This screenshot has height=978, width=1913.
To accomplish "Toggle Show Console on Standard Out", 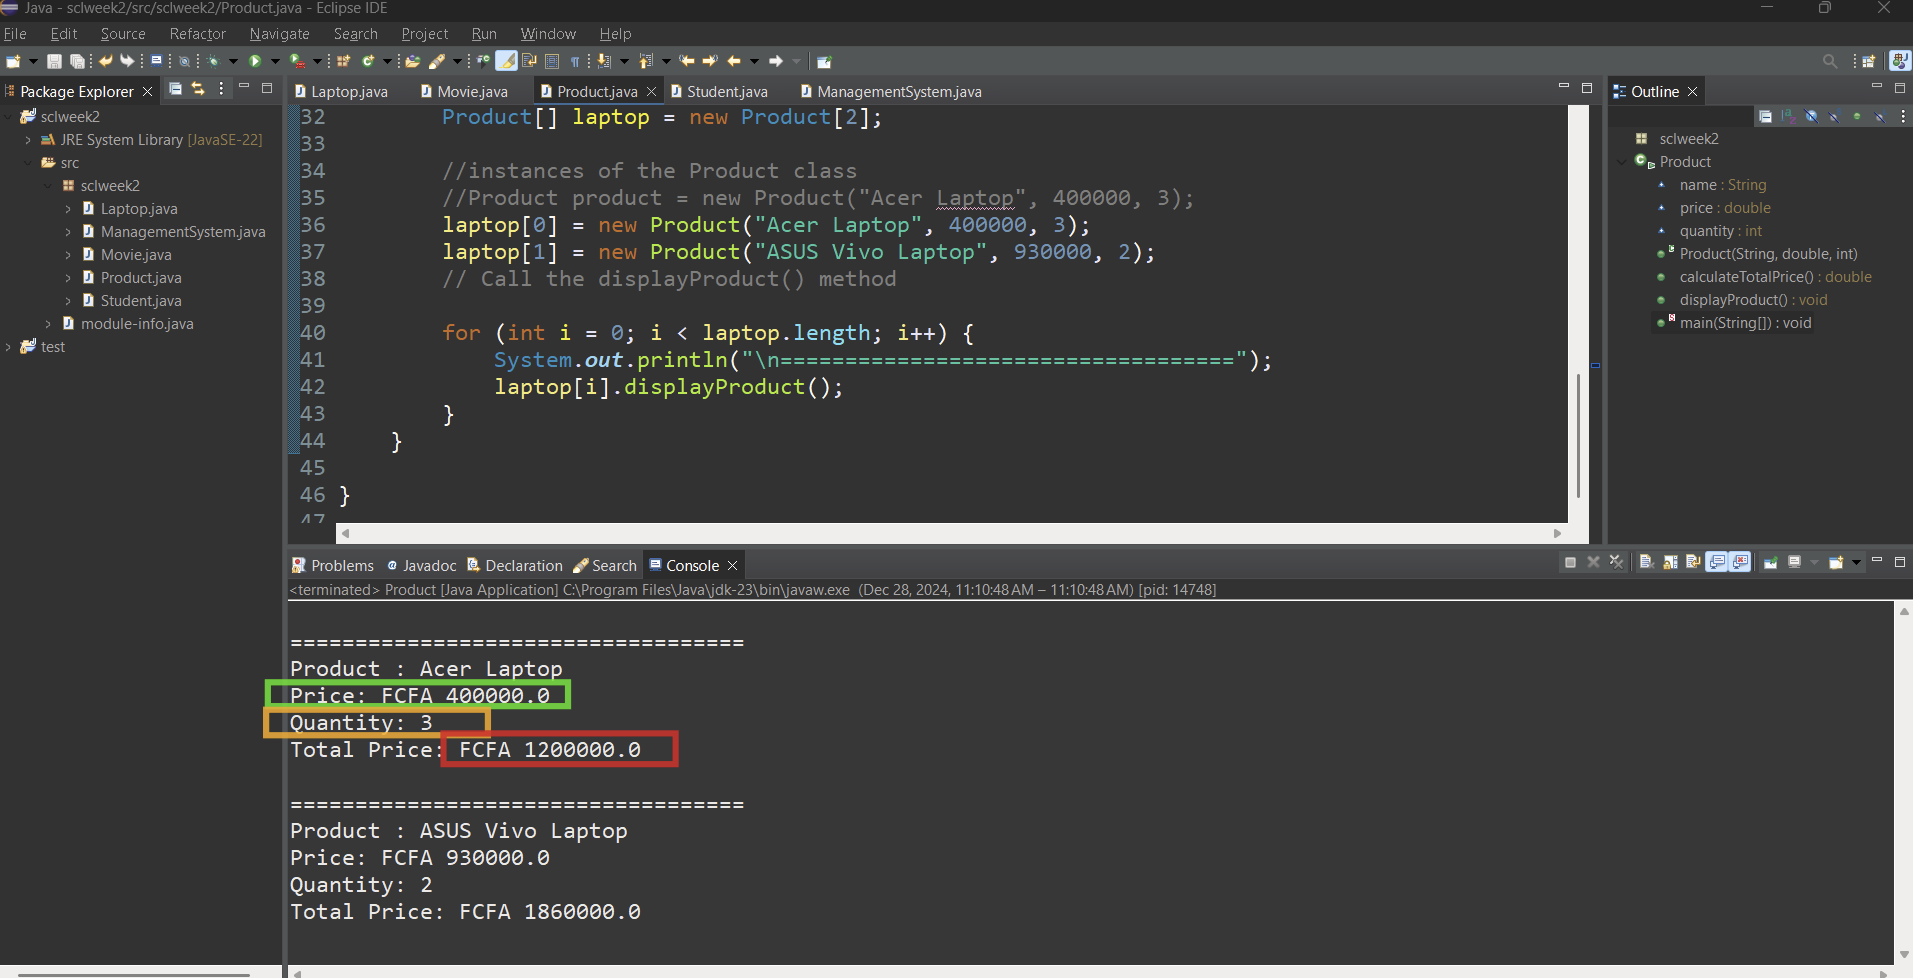I will (x=1717, y=563).
